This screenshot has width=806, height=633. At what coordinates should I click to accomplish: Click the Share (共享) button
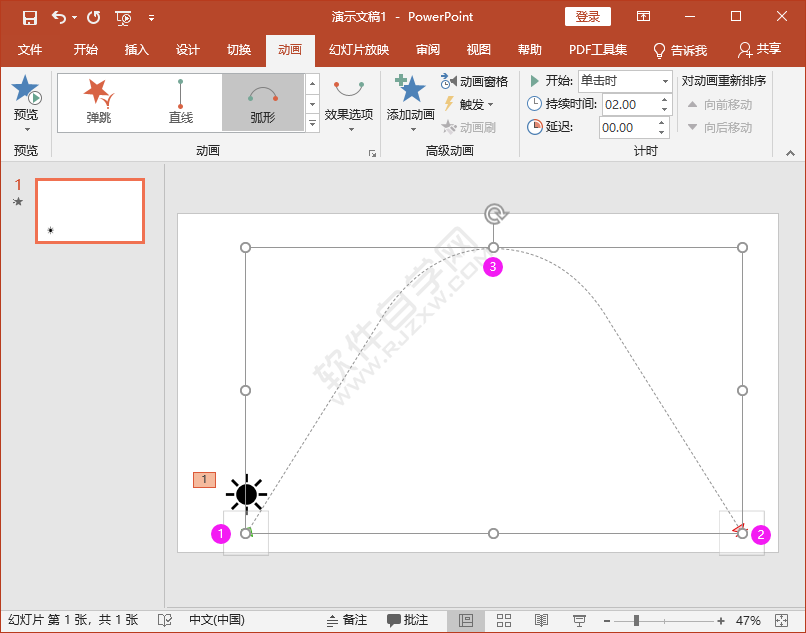(759, 50)
